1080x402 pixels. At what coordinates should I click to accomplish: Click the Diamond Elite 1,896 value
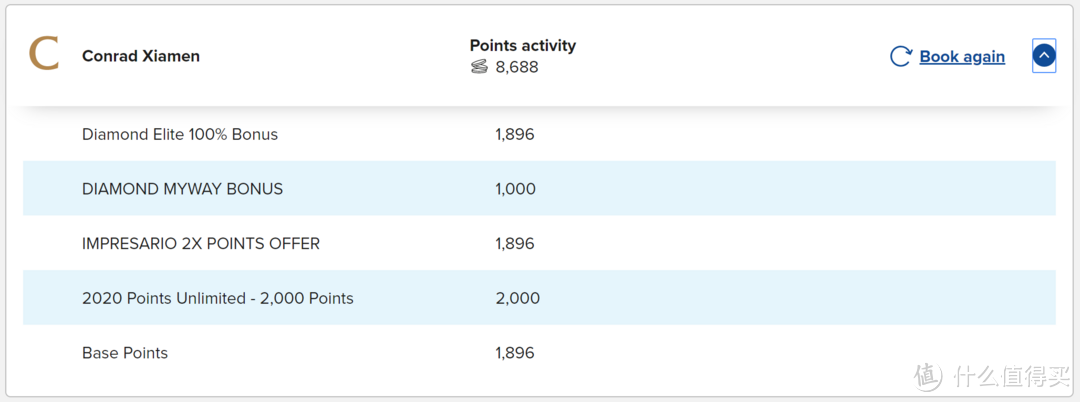(515, 134)
